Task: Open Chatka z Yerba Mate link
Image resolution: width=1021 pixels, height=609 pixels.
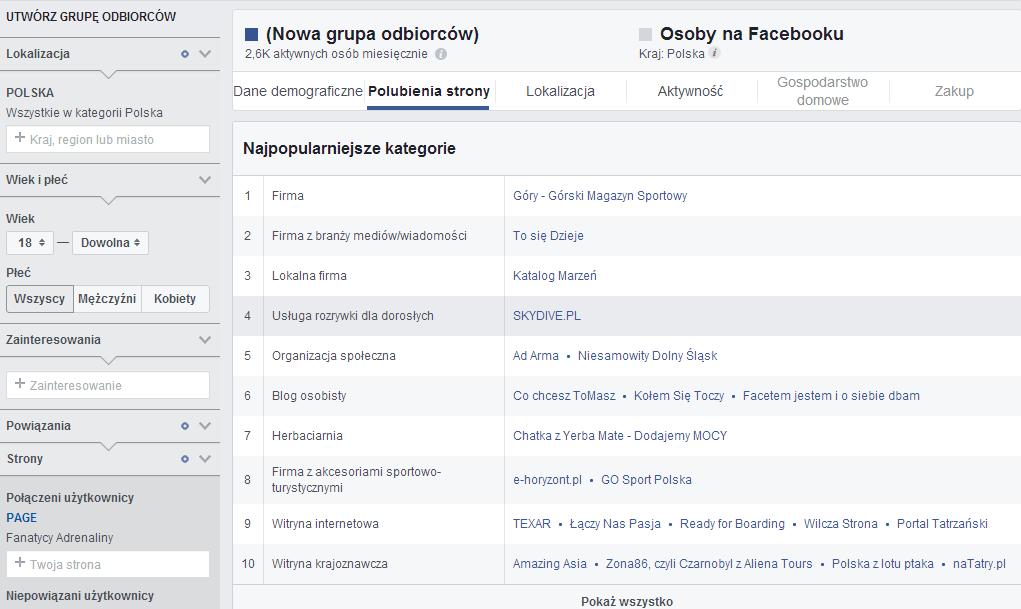Action: pos(620,436)
